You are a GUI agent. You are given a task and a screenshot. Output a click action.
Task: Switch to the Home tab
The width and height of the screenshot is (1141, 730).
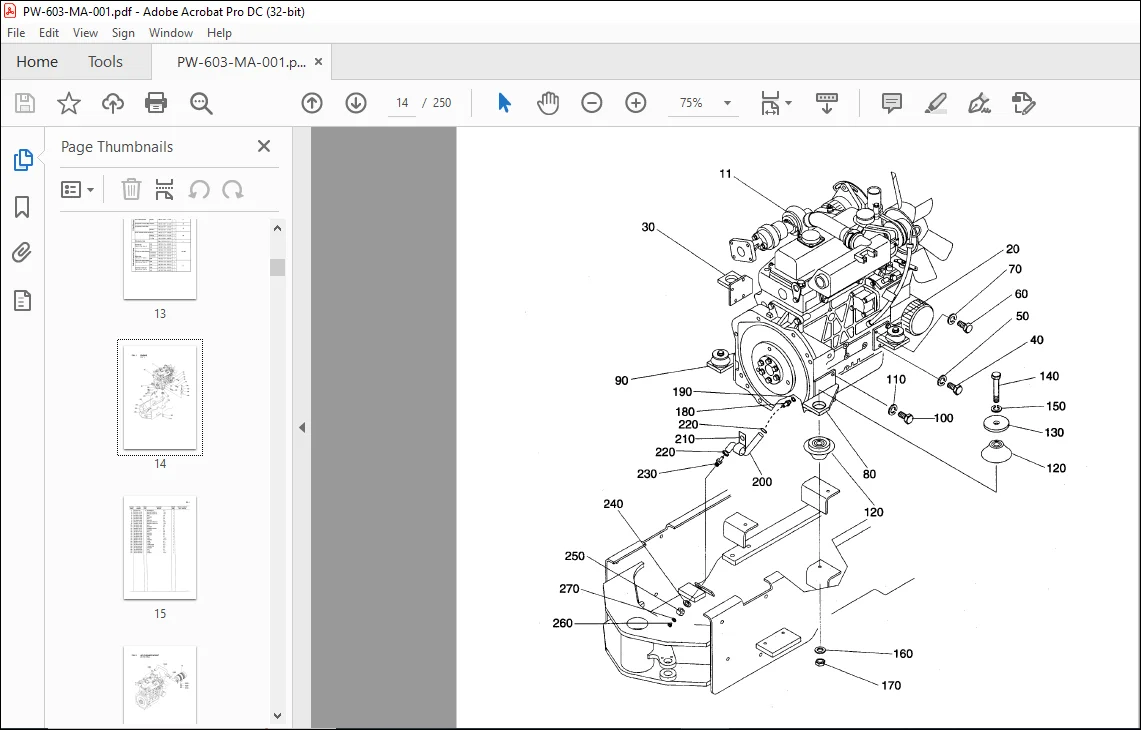point(37,62)
